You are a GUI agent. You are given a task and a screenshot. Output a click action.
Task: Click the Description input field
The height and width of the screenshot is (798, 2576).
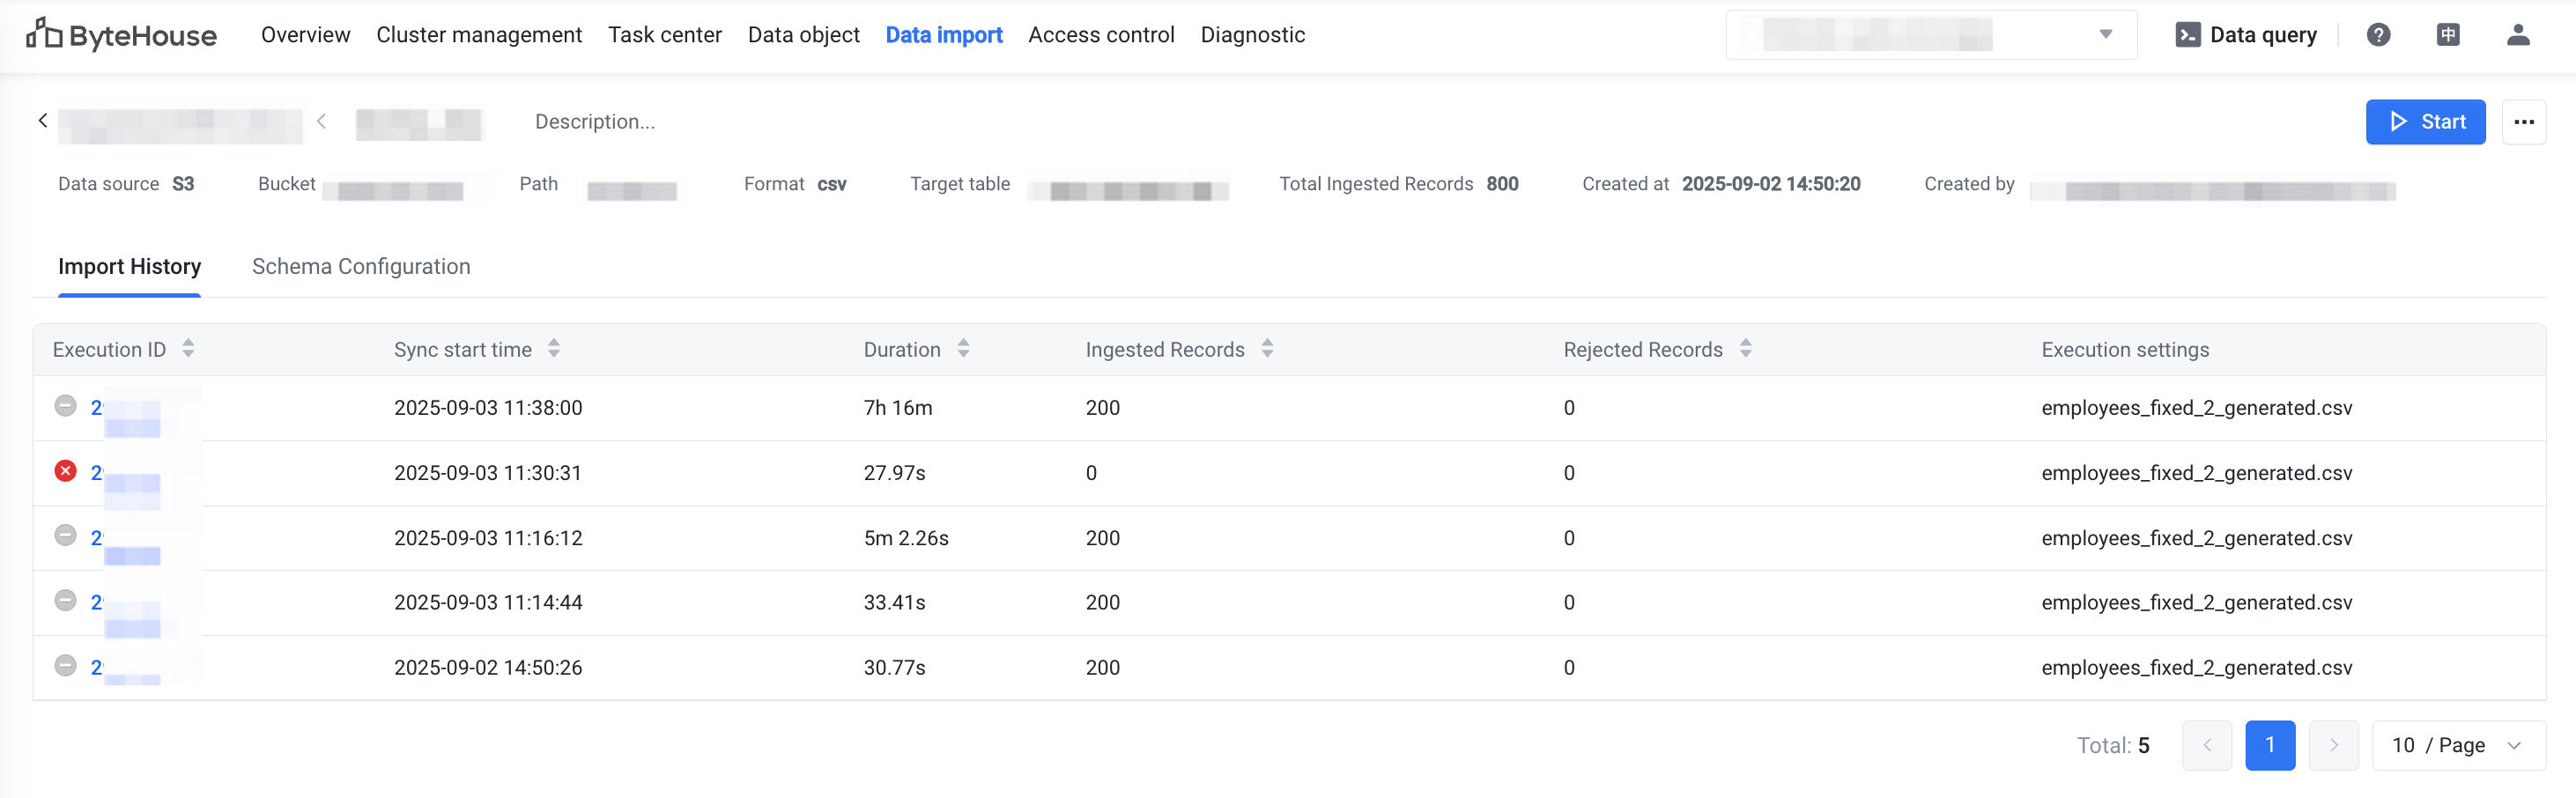click(x=595, y=122)
